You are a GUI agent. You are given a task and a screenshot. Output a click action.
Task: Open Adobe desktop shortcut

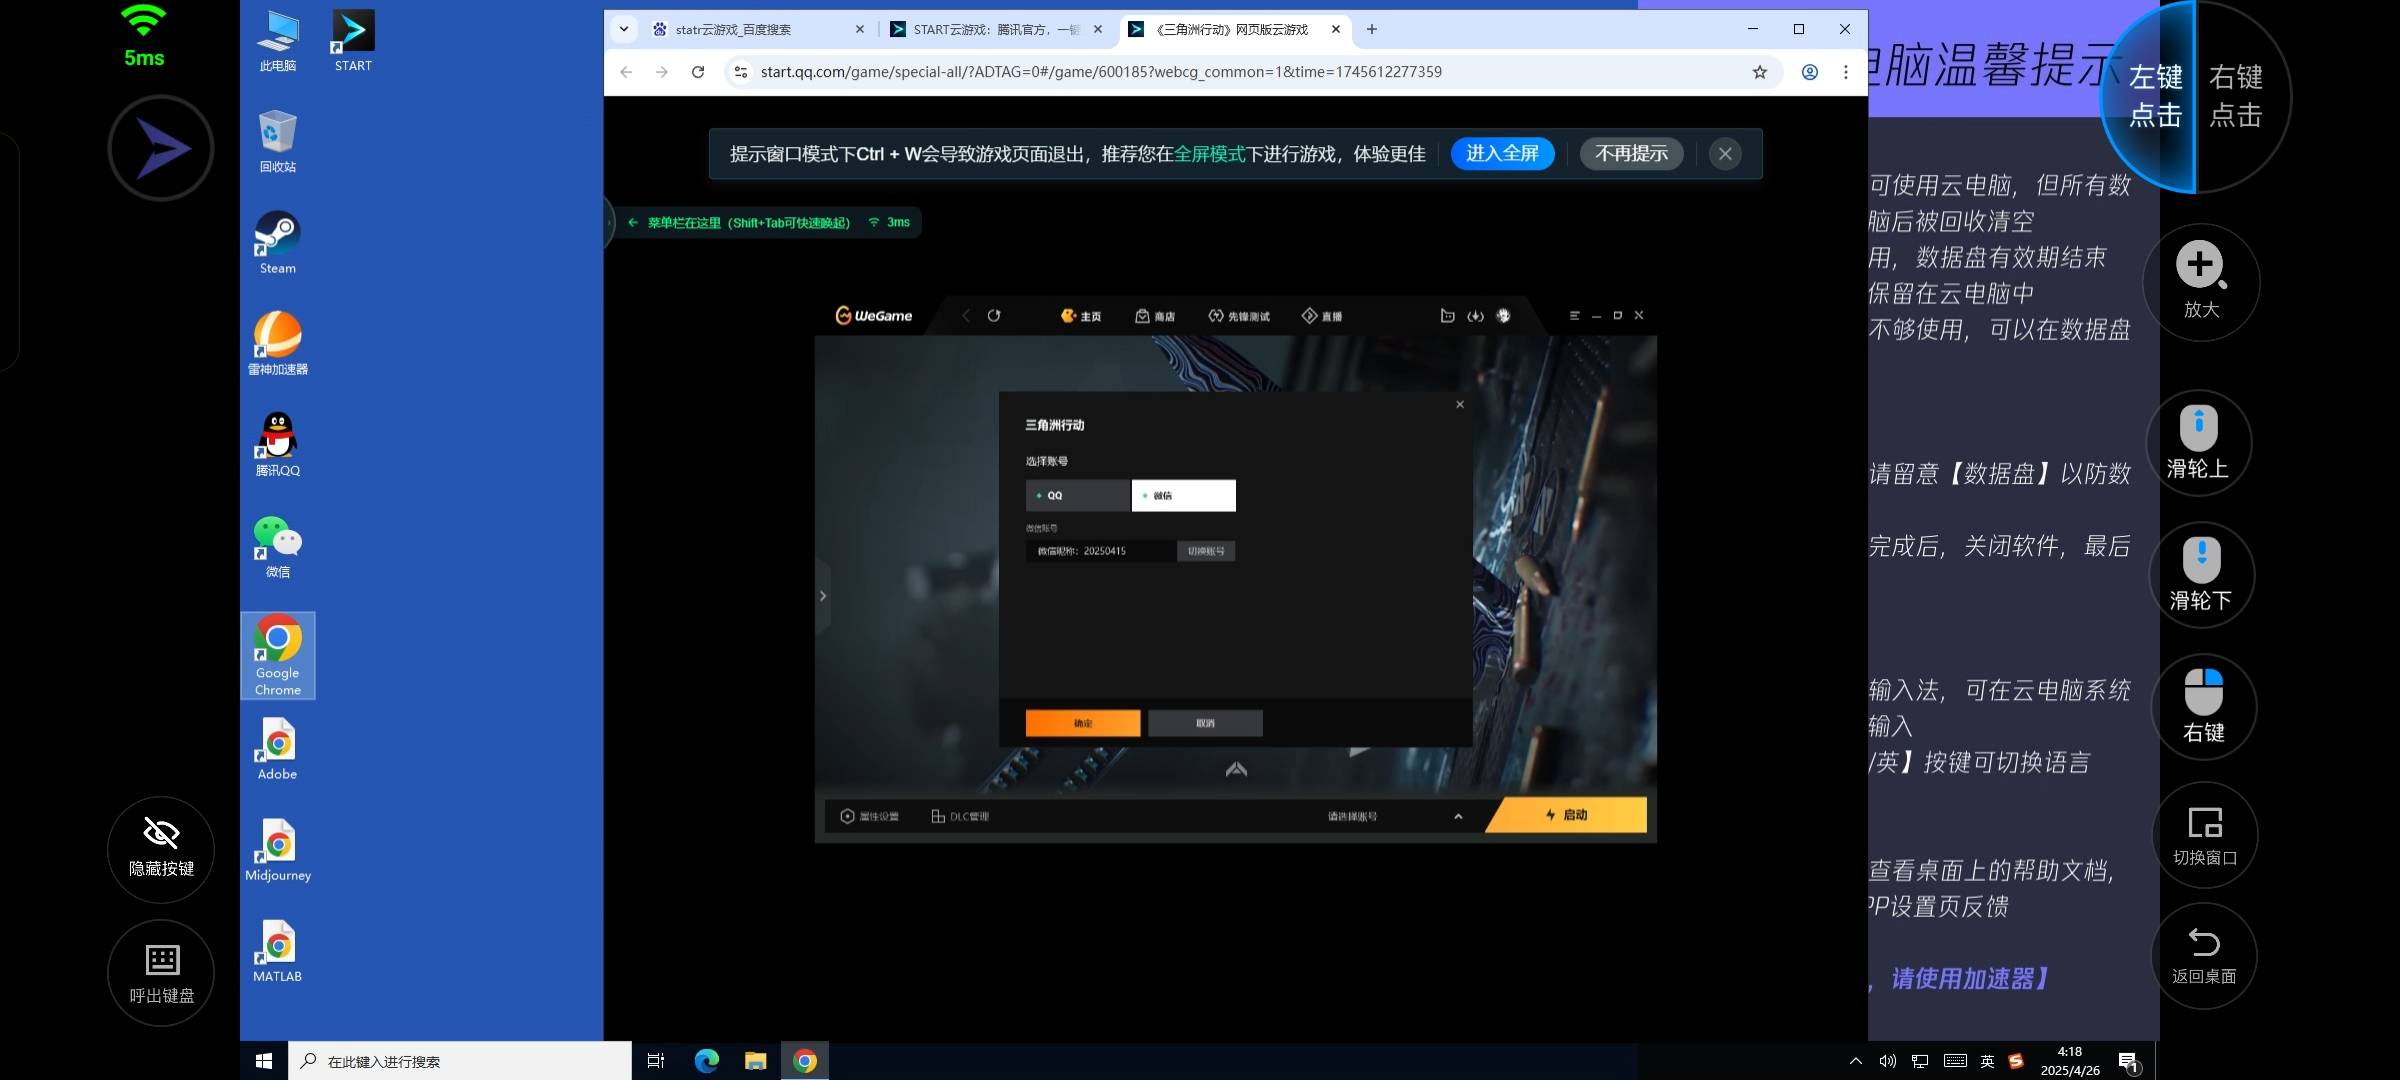click(278, 750)
